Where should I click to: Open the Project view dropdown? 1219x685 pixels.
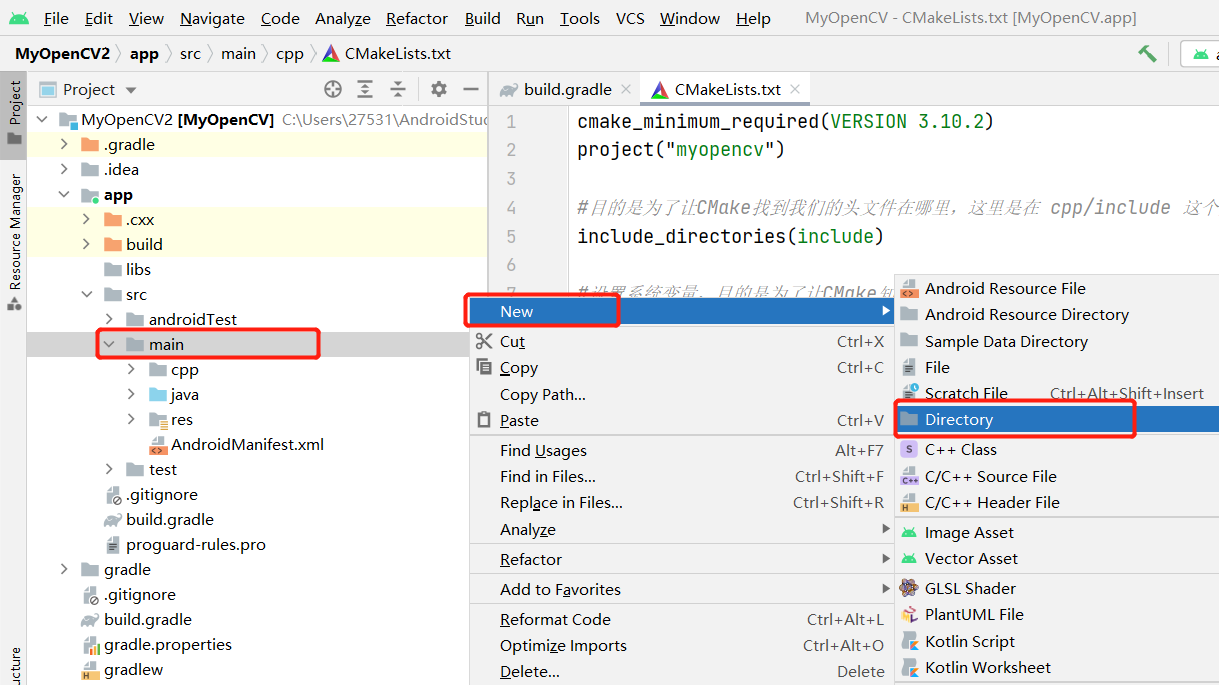pyautogui.click(x=88, y=89)
